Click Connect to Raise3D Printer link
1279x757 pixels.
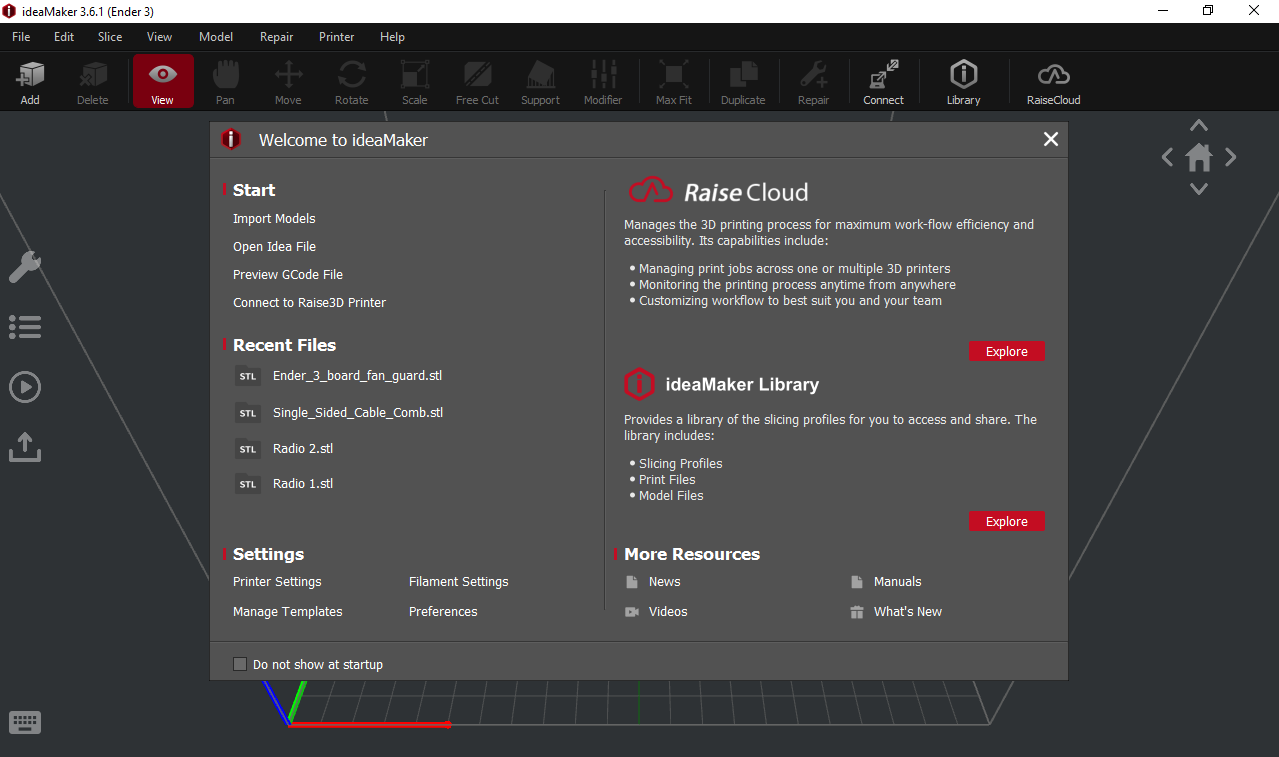click(309, 302)
